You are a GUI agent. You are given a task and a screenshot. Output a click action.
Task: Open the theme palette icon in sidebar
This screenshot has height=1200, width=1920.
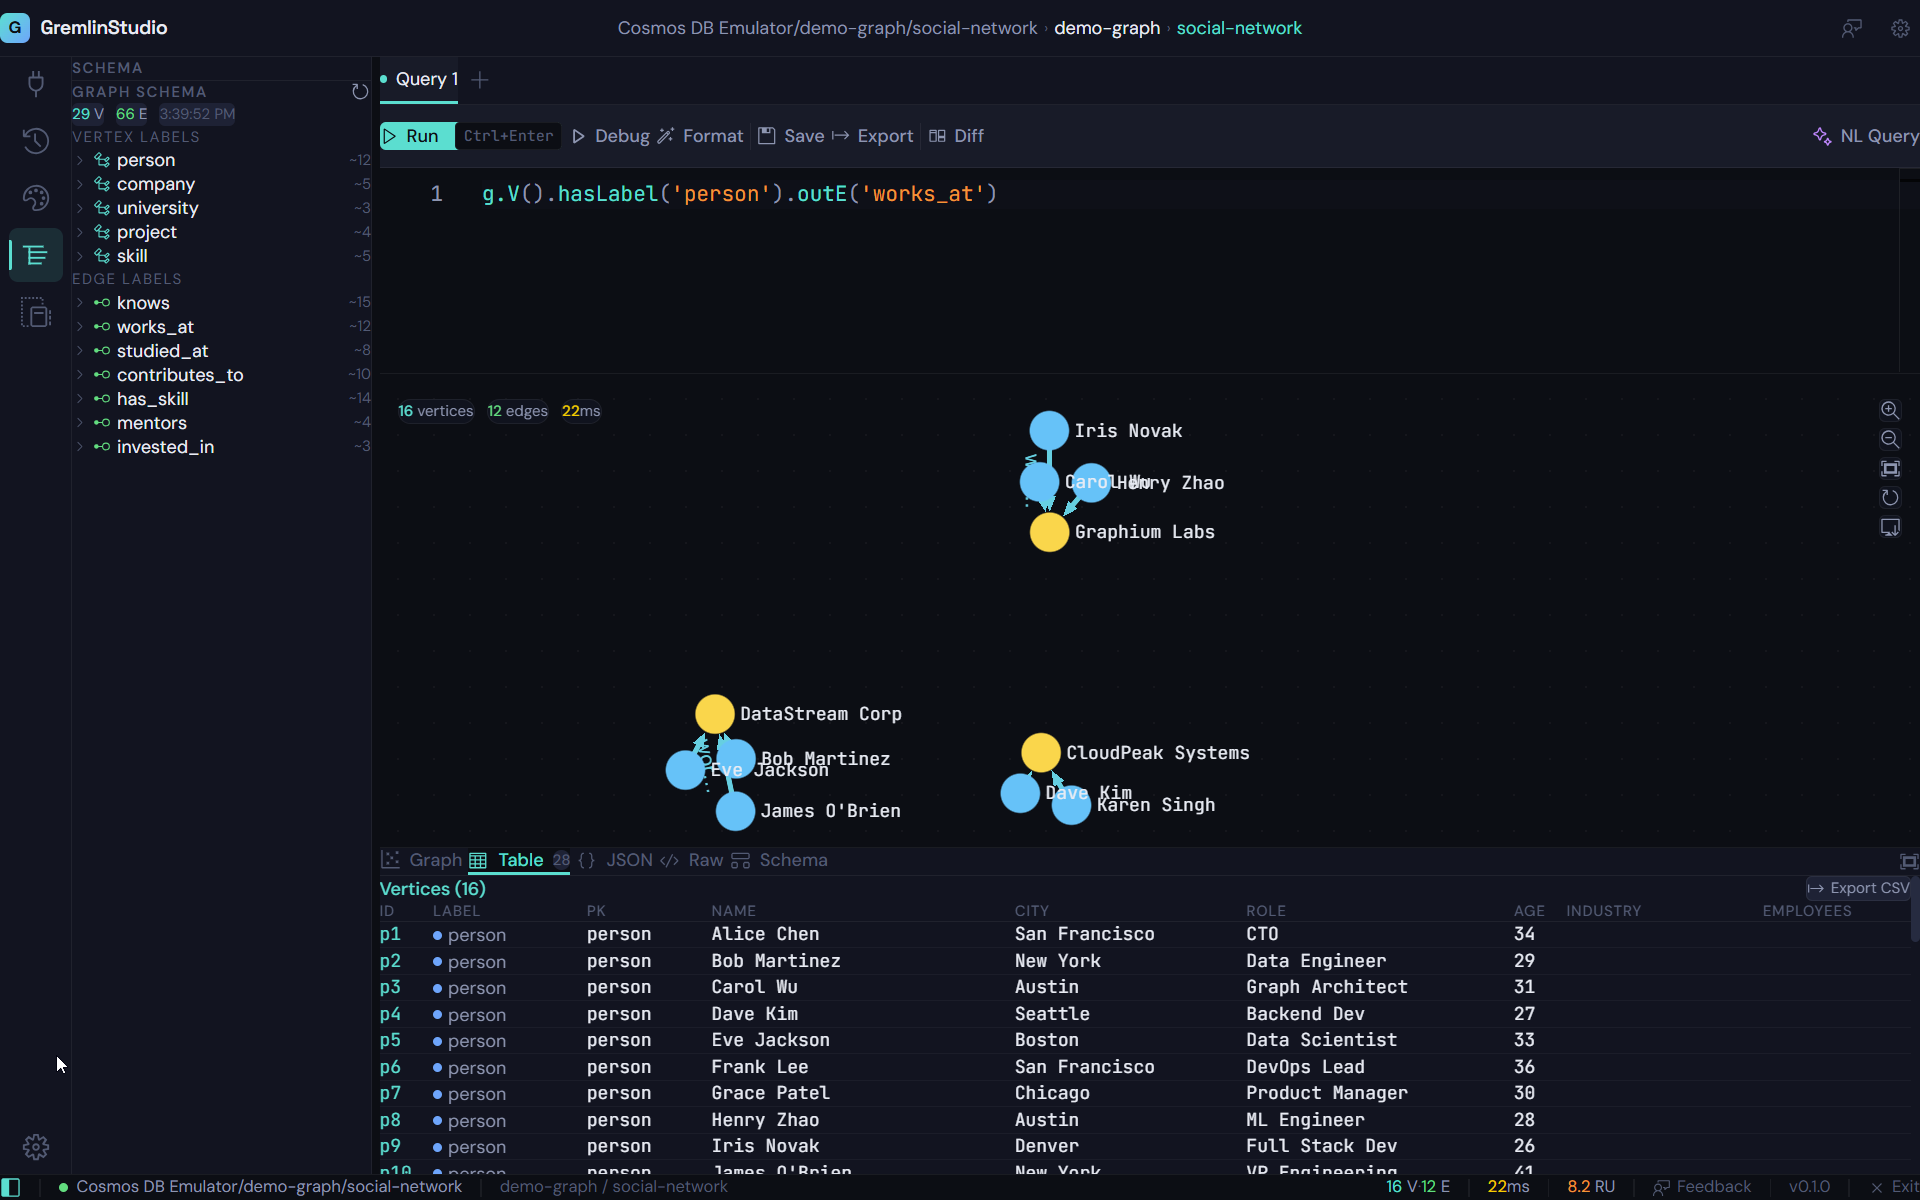(x=36, y=198)
